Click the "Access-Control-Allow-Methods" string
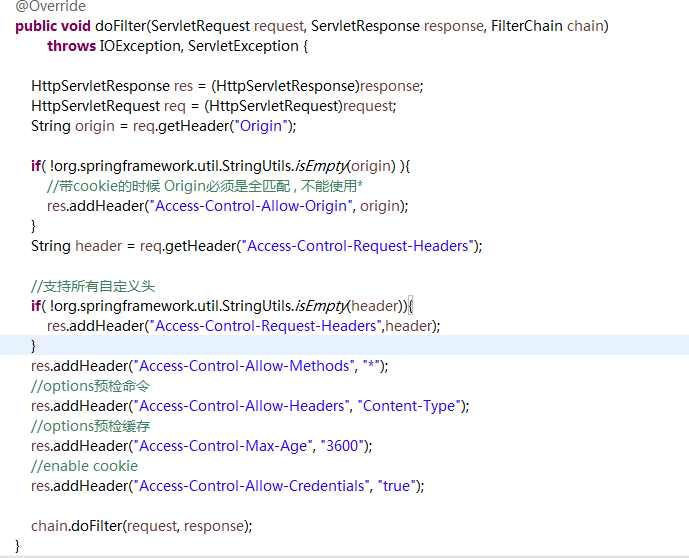The image size is (689, 558). tap(244, 366)
